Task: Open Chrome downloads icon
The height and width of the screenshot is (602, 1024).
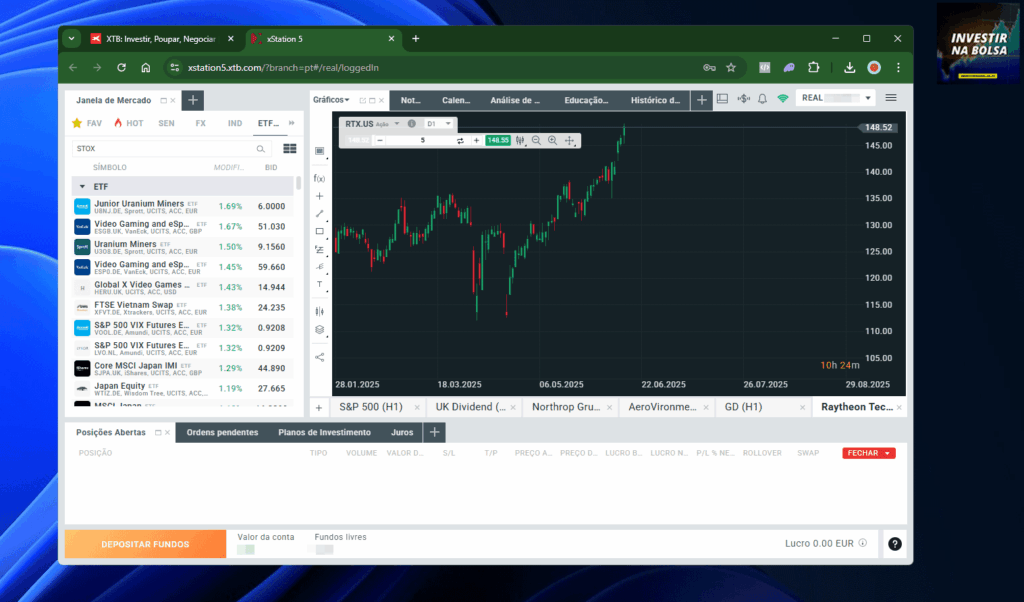Action: pyautogui.click(x=849, y=67)
